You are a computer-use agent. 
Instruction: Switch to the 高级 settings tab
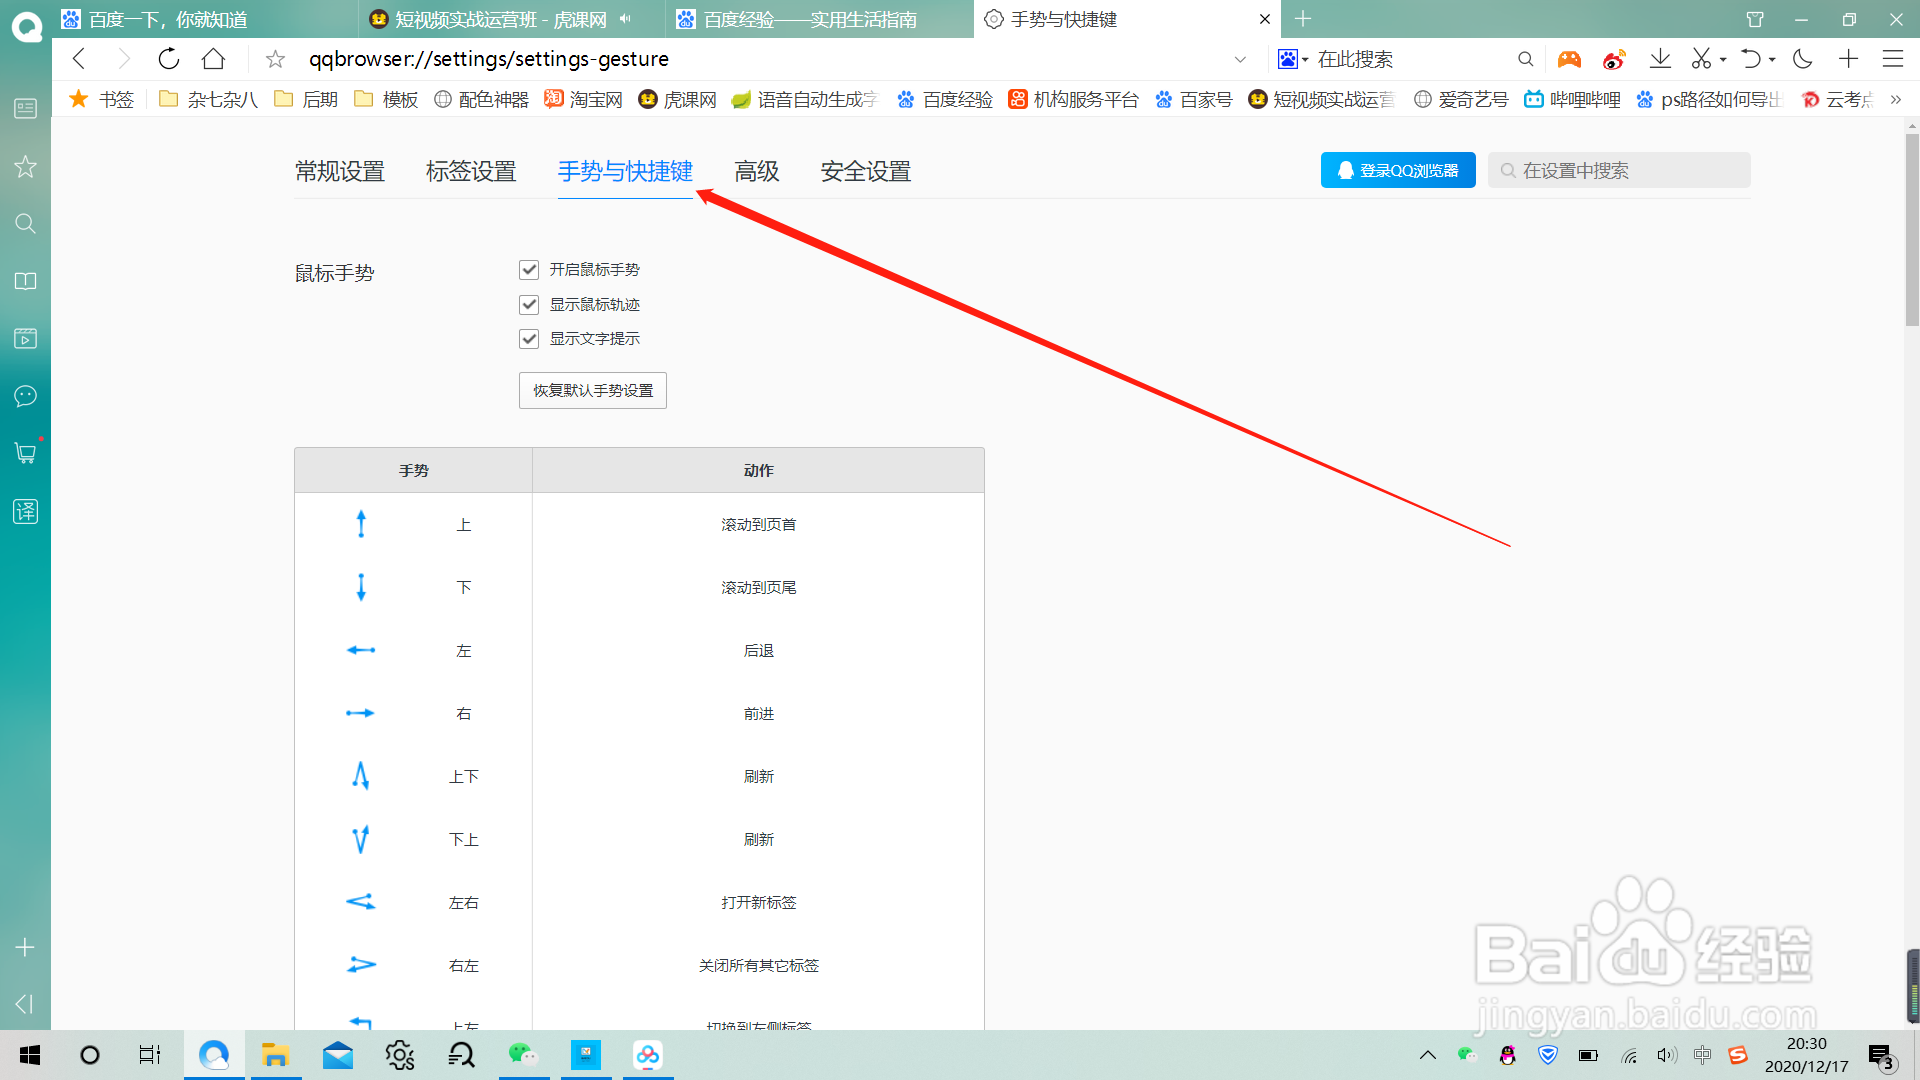coord(756,172)
